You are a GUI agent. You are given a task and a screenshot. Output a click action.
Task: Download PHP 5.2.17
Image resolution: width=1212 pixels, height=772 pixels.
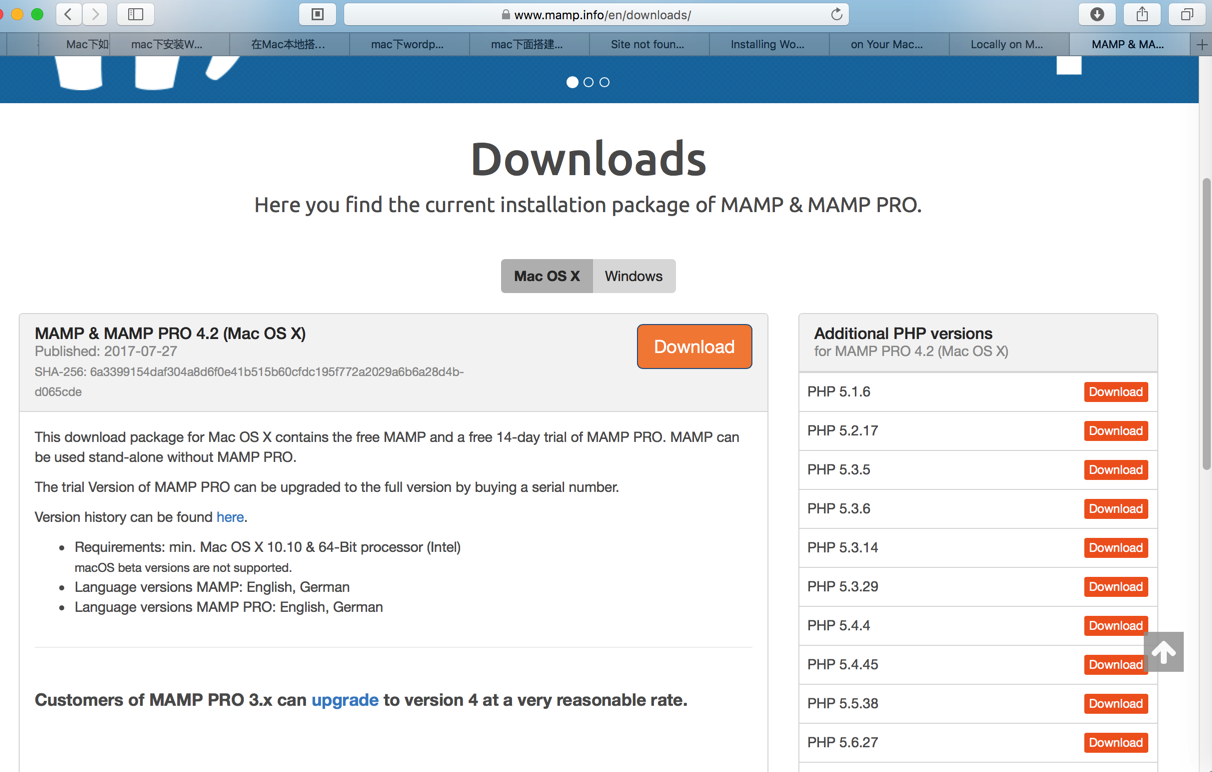(1116, 431)
